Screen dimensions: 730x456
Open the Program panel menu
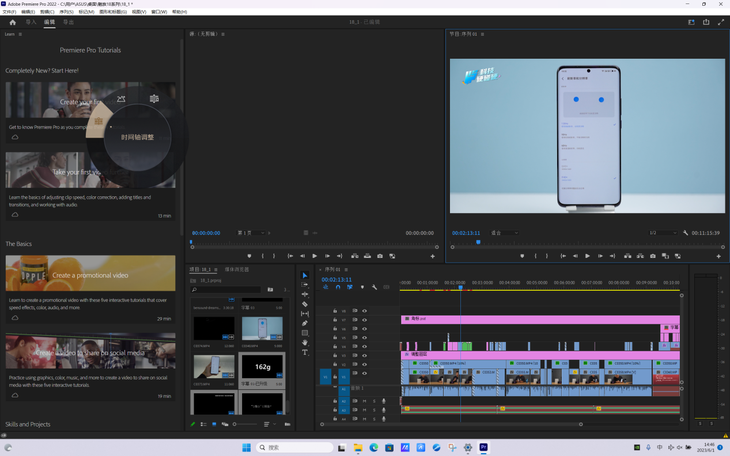(x=482, y=34)
